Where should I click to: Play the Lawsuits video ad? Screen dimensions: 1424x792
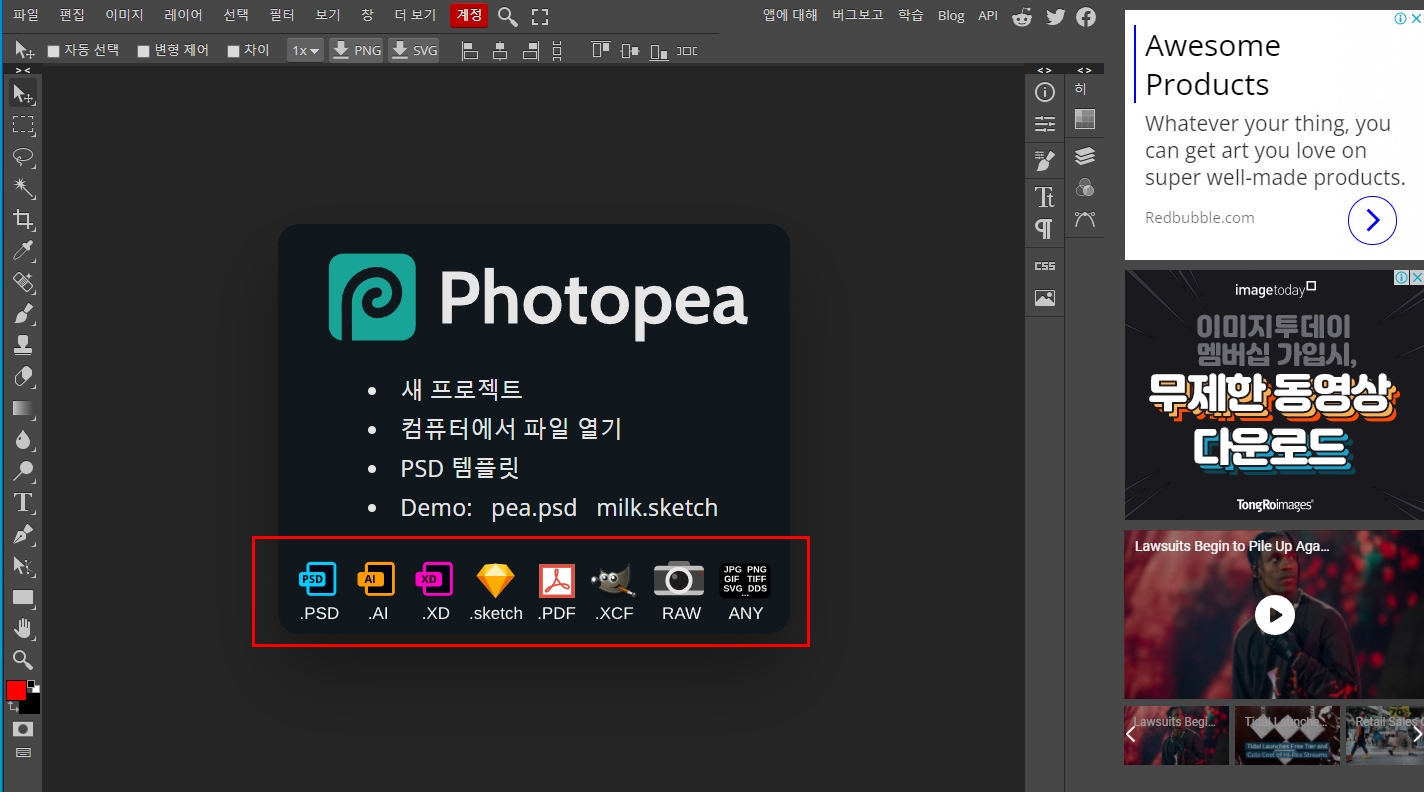1274,614
